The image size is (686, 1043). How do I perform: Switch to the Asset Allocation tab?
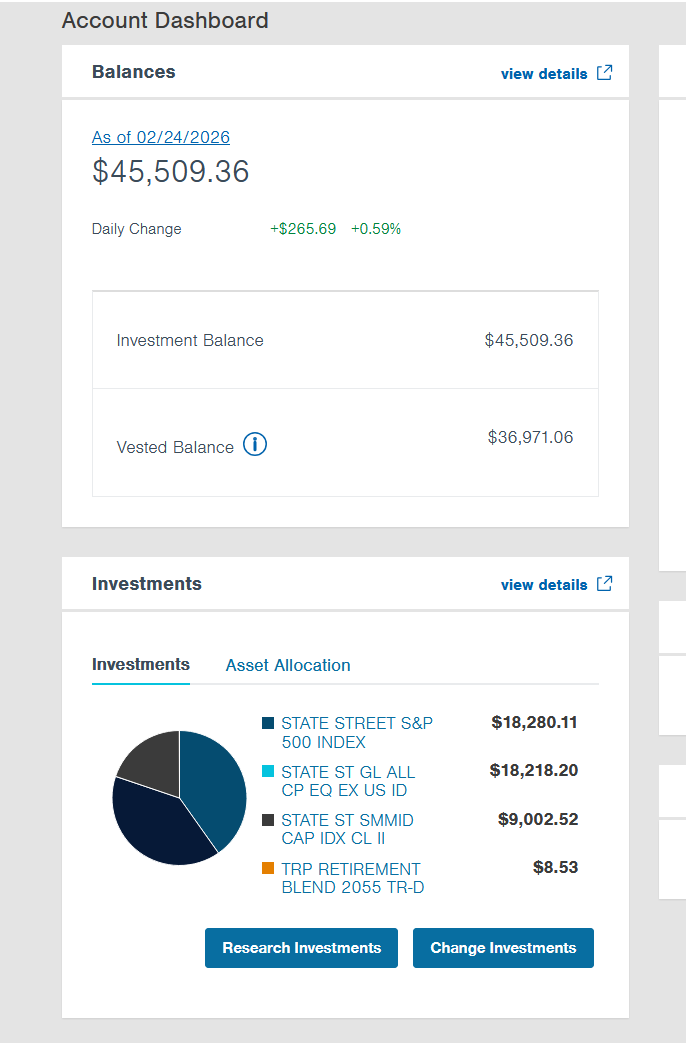click(288, 665)
